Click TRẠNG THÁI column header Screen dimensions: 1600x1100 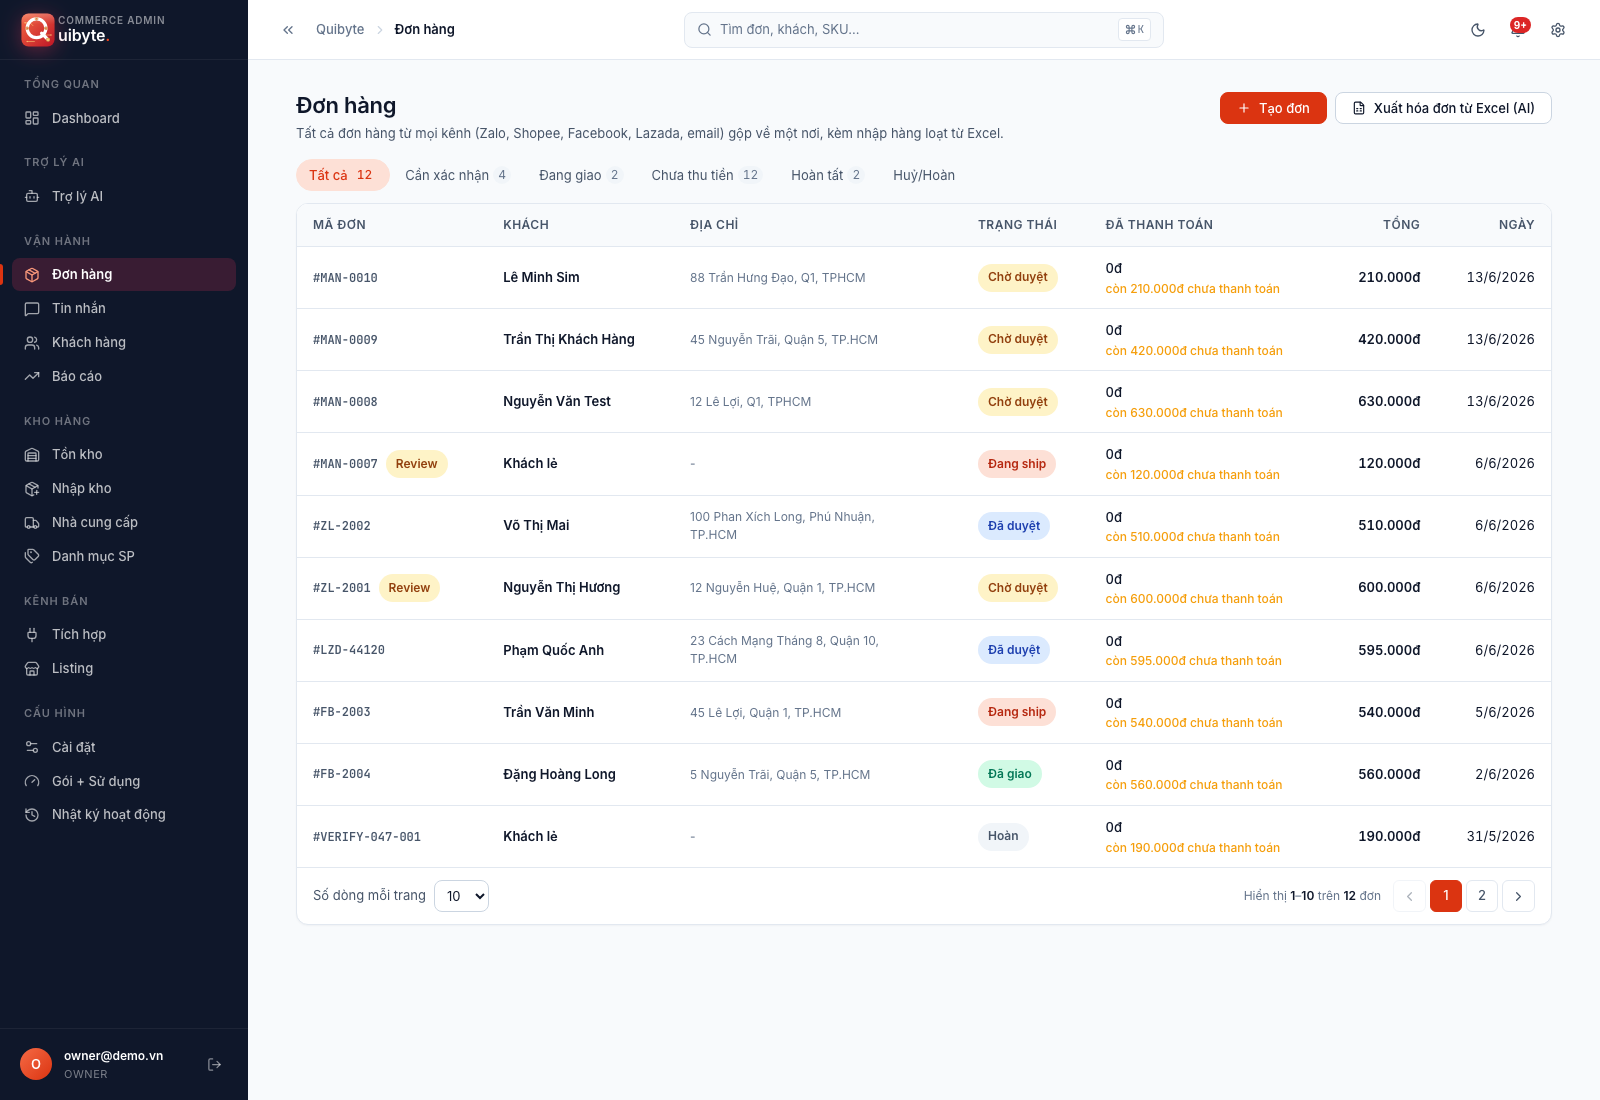coord(1017,225)
